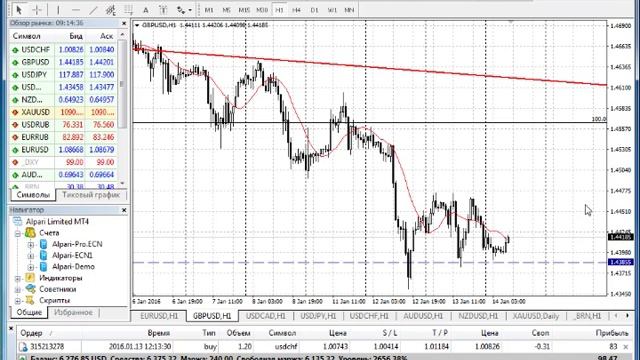The width and height of the screenshot is (640, 360).
Task: Switch to USDCHF,H1 chart tab
Action: 369,316
